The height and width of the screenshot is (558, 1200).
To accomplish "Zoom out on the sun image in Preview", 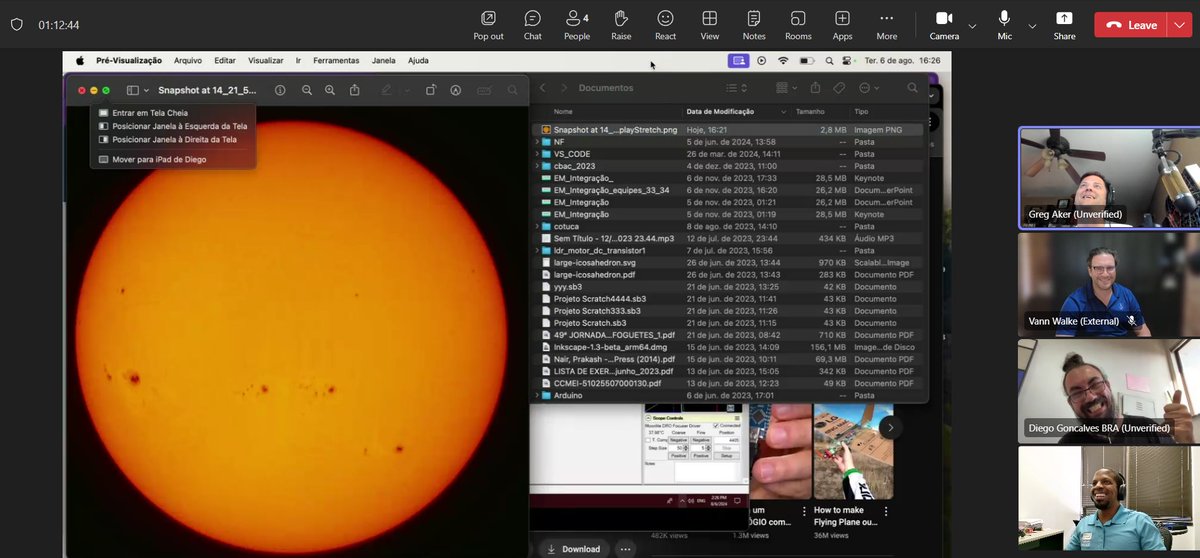I will click(307, 90).
